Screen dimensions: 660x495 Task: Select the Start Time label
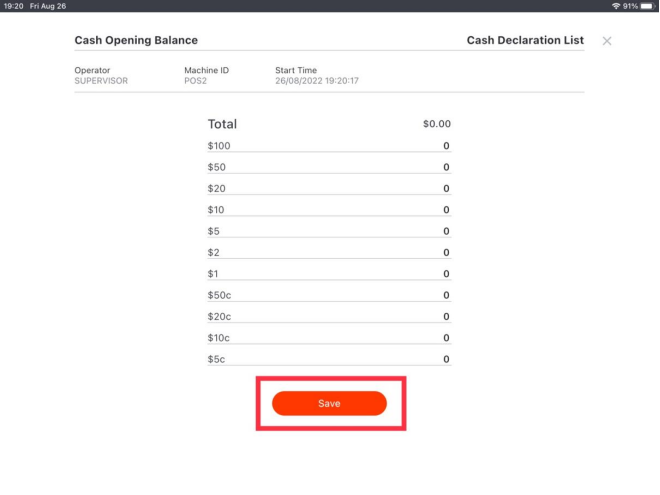pos(296,70)
